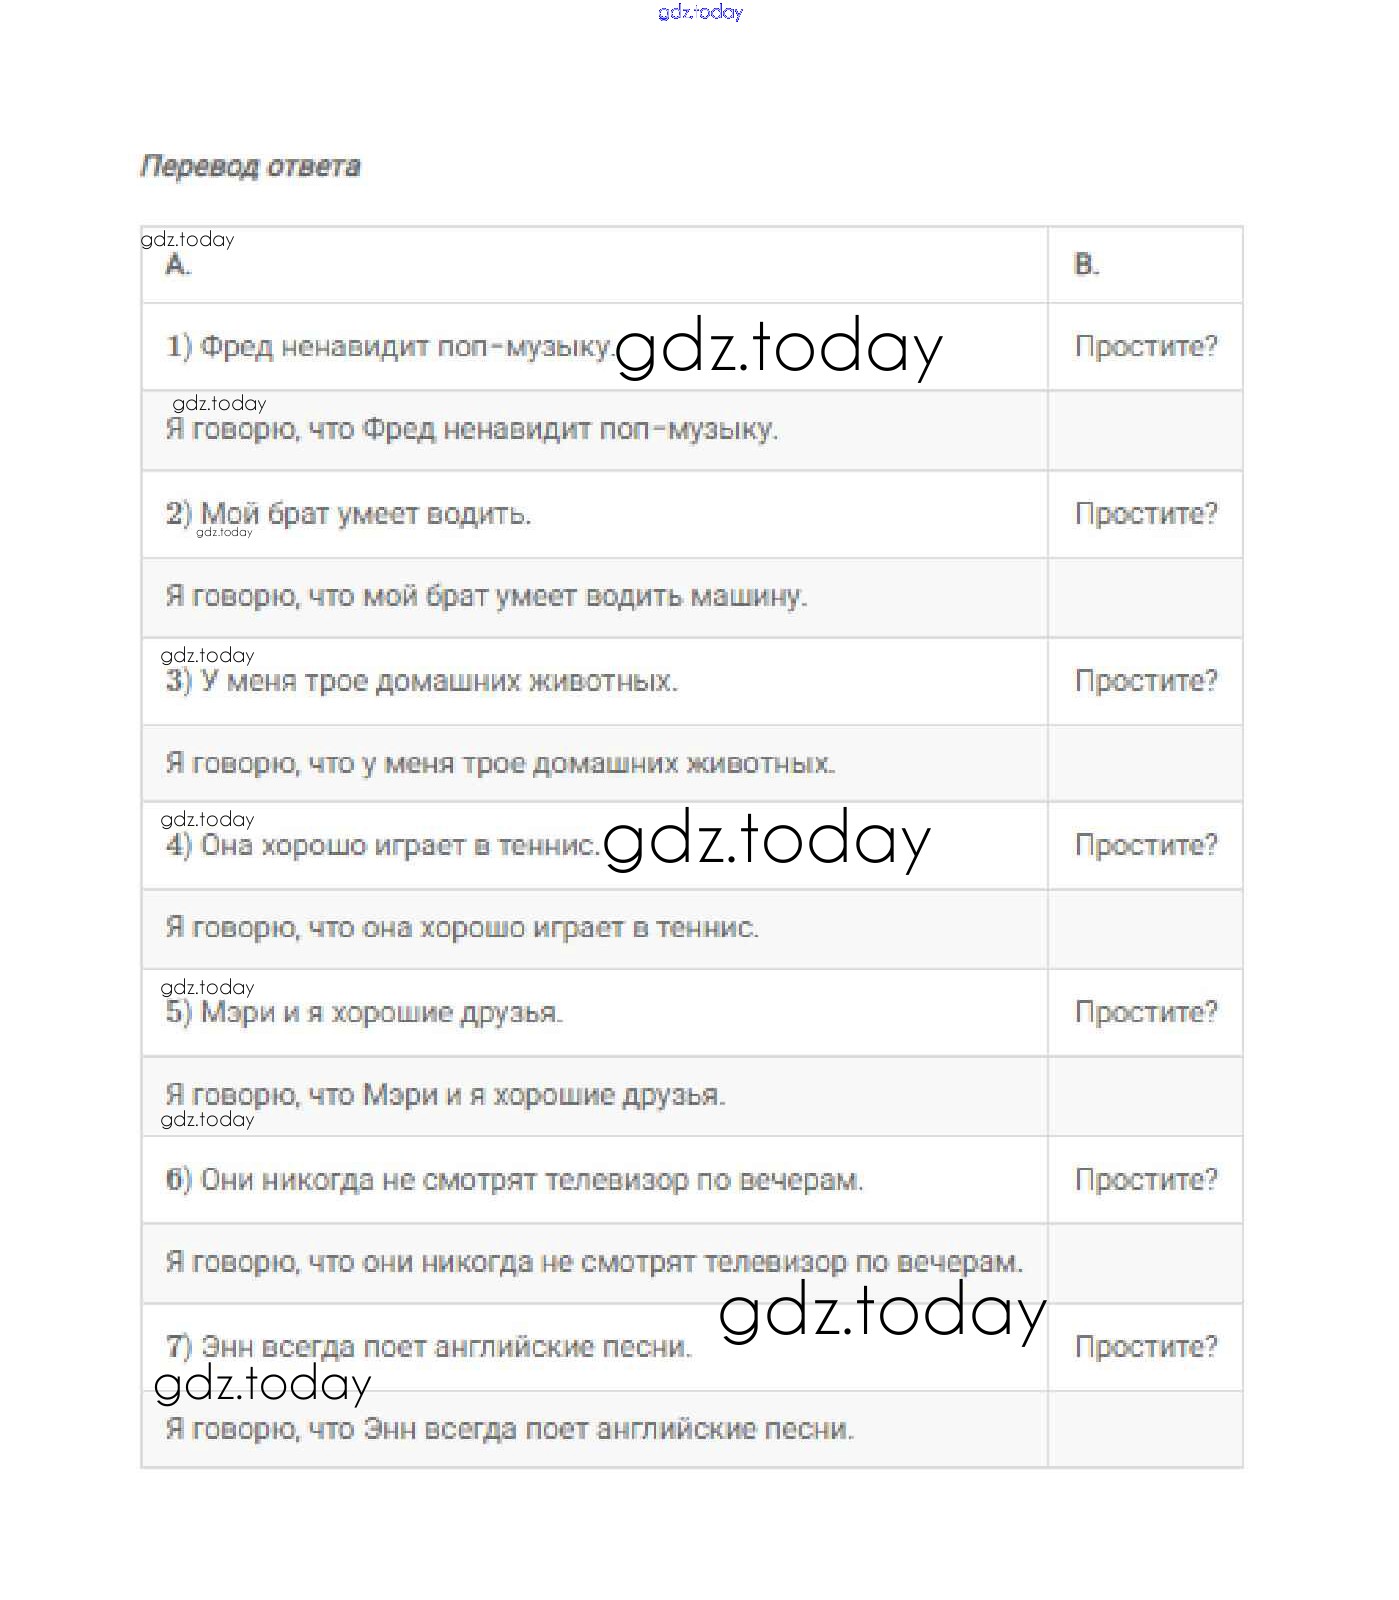This screenshot has width=1399, height=1600.
Task: Click "Простите?" beside "Мой брат умеет водить"
Action: 1146,514
